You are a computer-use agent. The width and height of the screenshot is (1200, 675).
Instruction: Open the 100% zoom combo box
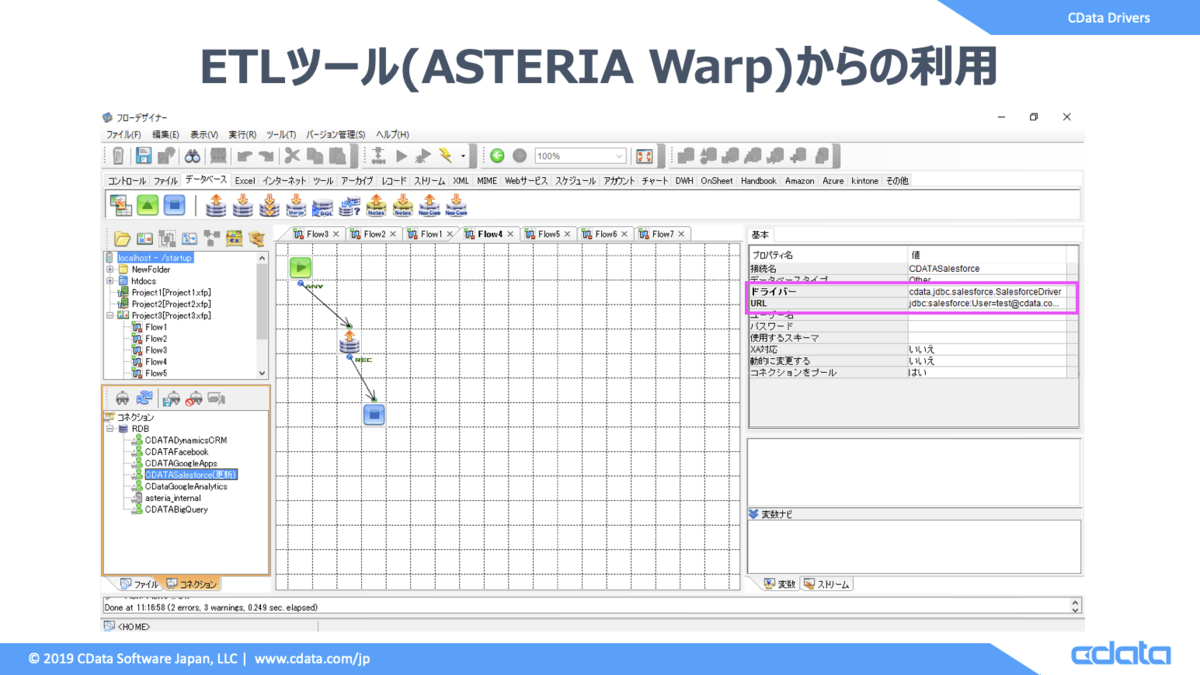click(x=580, y=156)
